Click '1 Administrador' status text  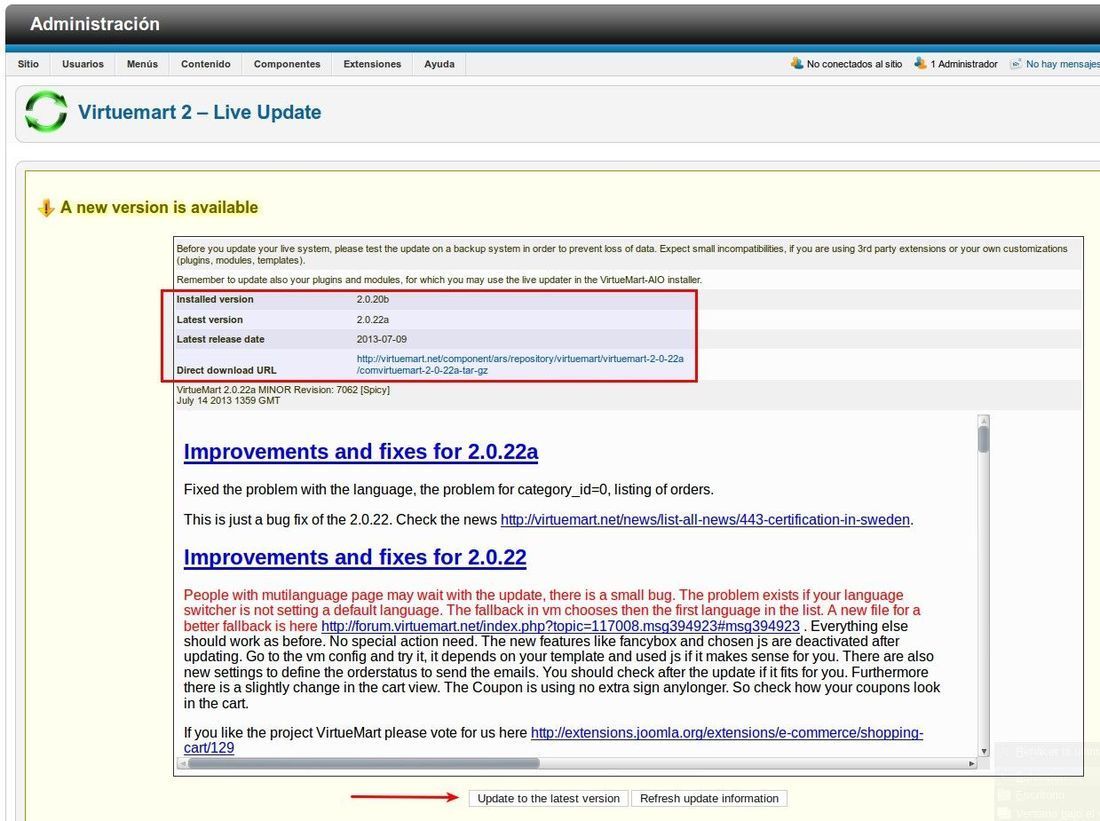coord(964,64)
